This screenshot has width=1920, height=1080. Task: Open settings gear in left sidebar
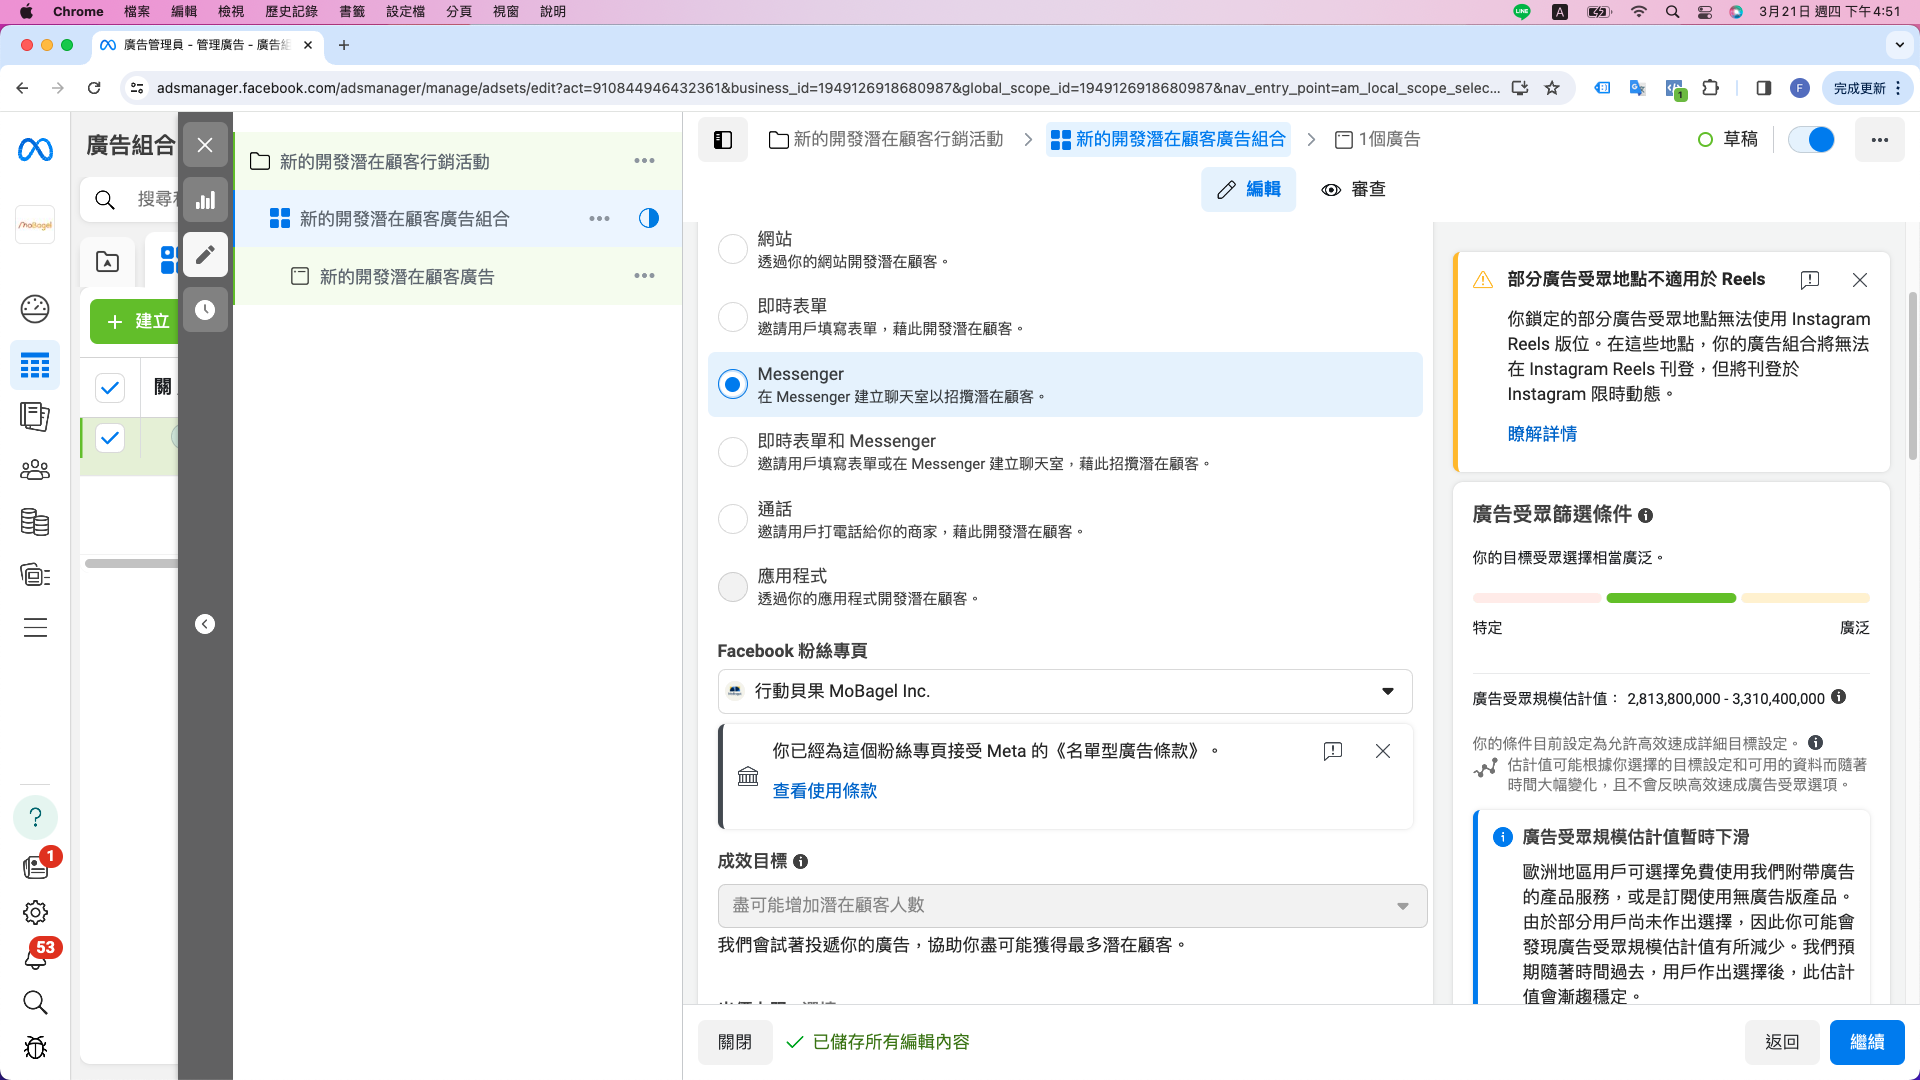35,912
